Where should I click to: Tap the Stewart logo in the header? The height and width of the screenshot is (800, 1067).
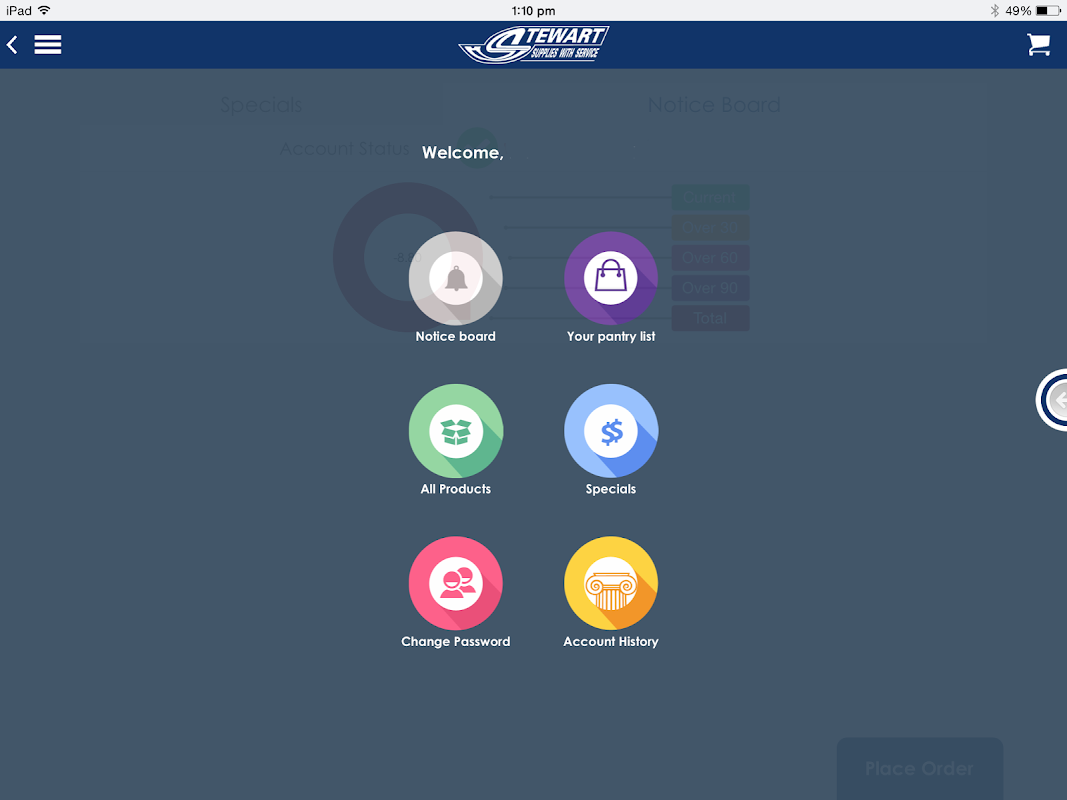coord(534,45)
